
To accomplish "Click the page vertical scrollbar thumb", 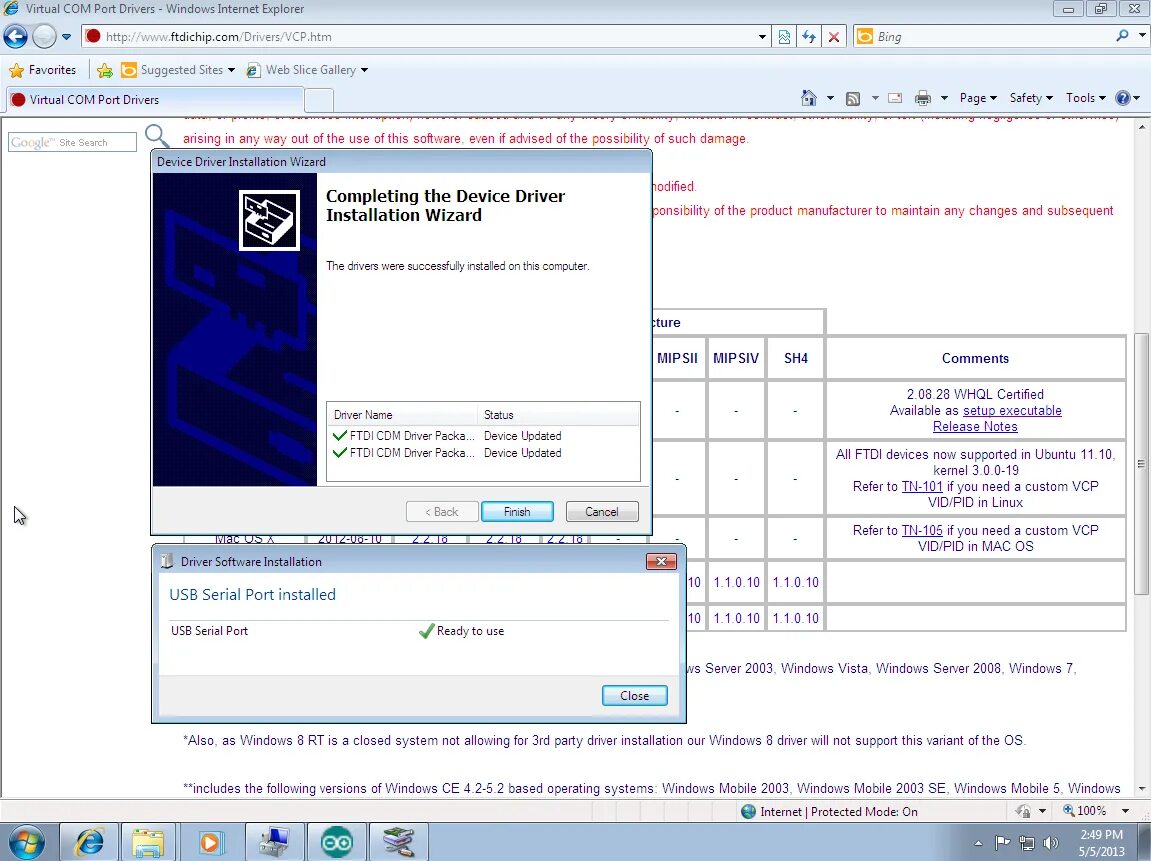I will (1141, 464).
